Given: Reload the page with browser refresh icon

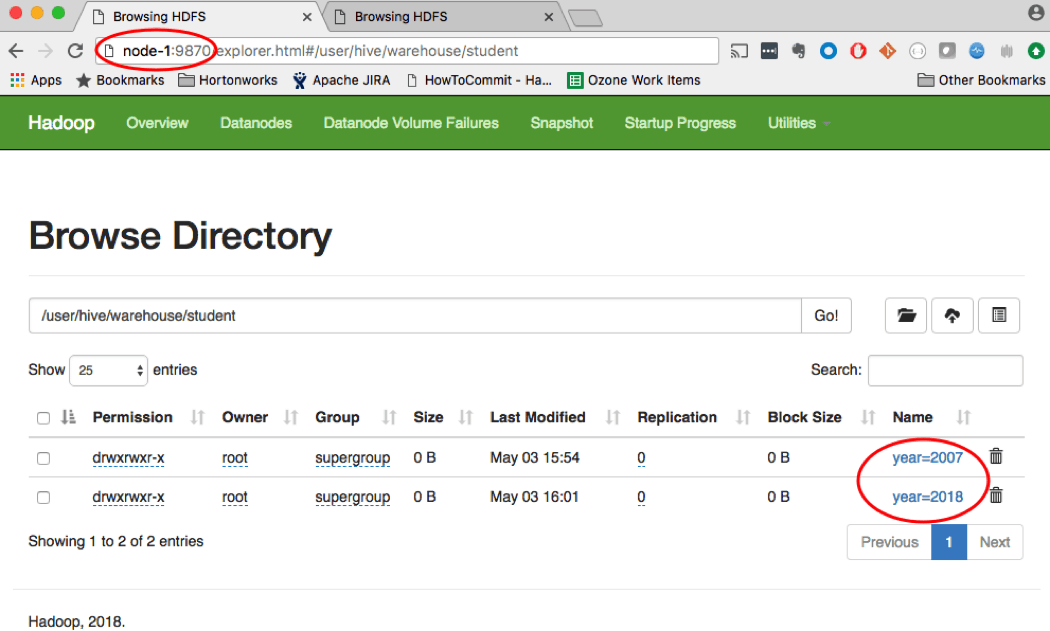Looking at the screenshot, I should tap(75, 51).
